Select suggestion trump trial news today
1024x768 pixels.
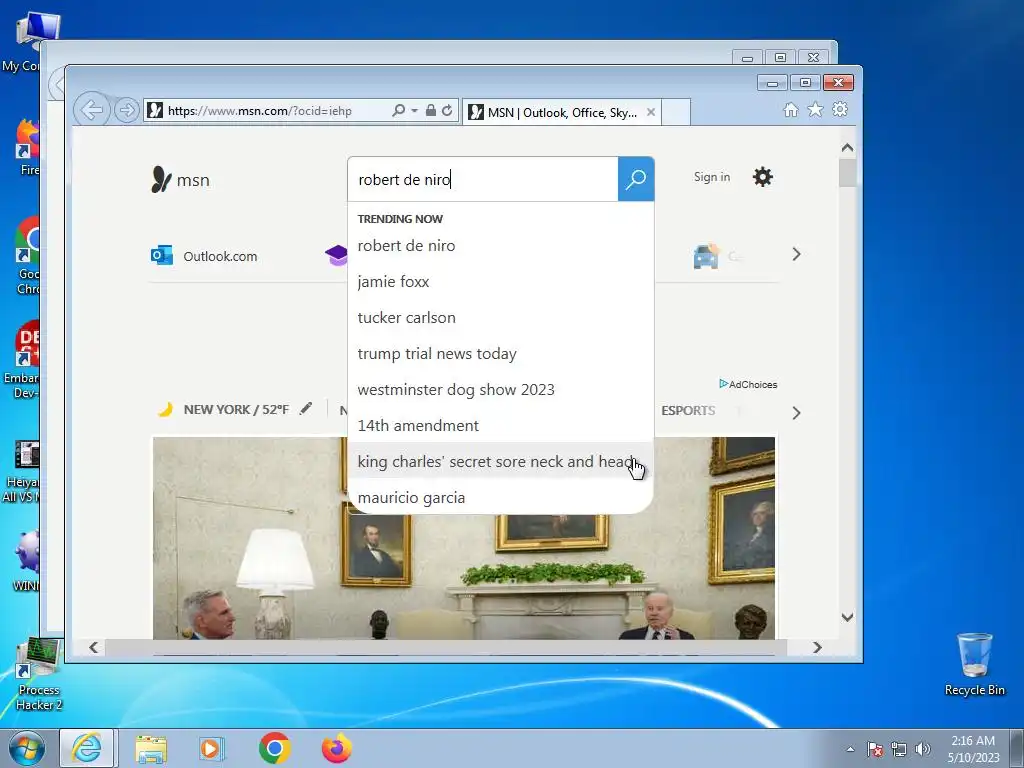tap(500, 353)
